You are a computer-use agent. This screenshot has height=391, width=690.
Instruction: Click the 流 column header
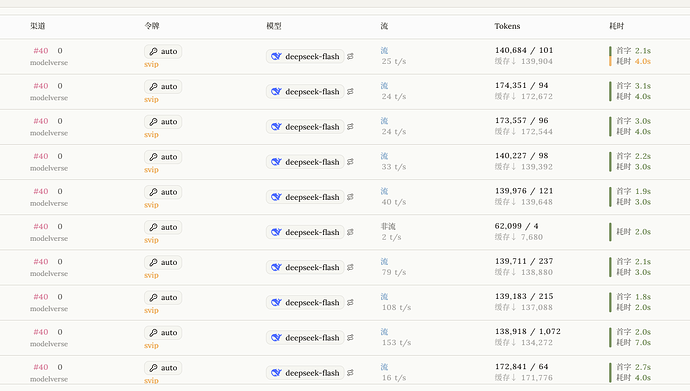384,26
